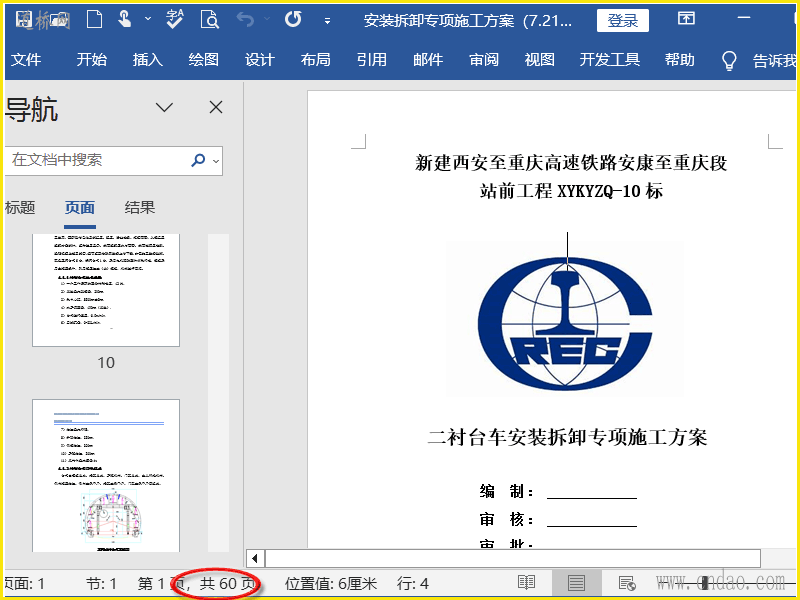Viewport: 800px width, 600px height.
Task: Click the 在文档中搜索 search box
Action: click(97, 160)
